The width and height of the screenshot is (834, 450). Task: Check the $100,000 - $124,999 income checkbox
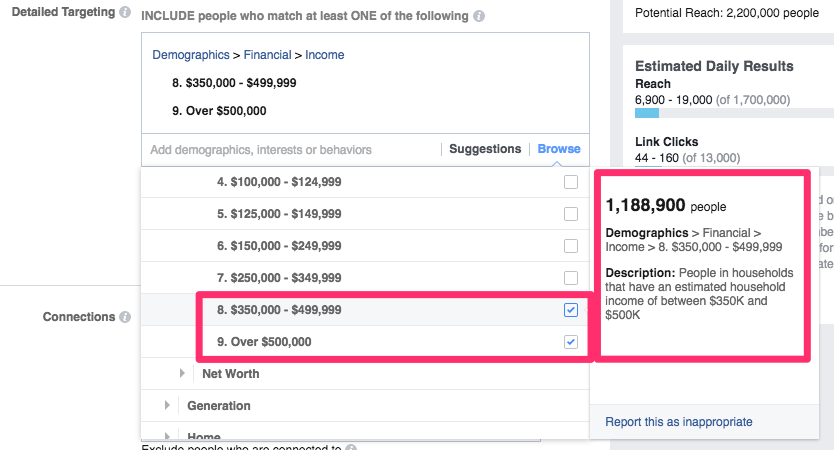coord(571,182)
